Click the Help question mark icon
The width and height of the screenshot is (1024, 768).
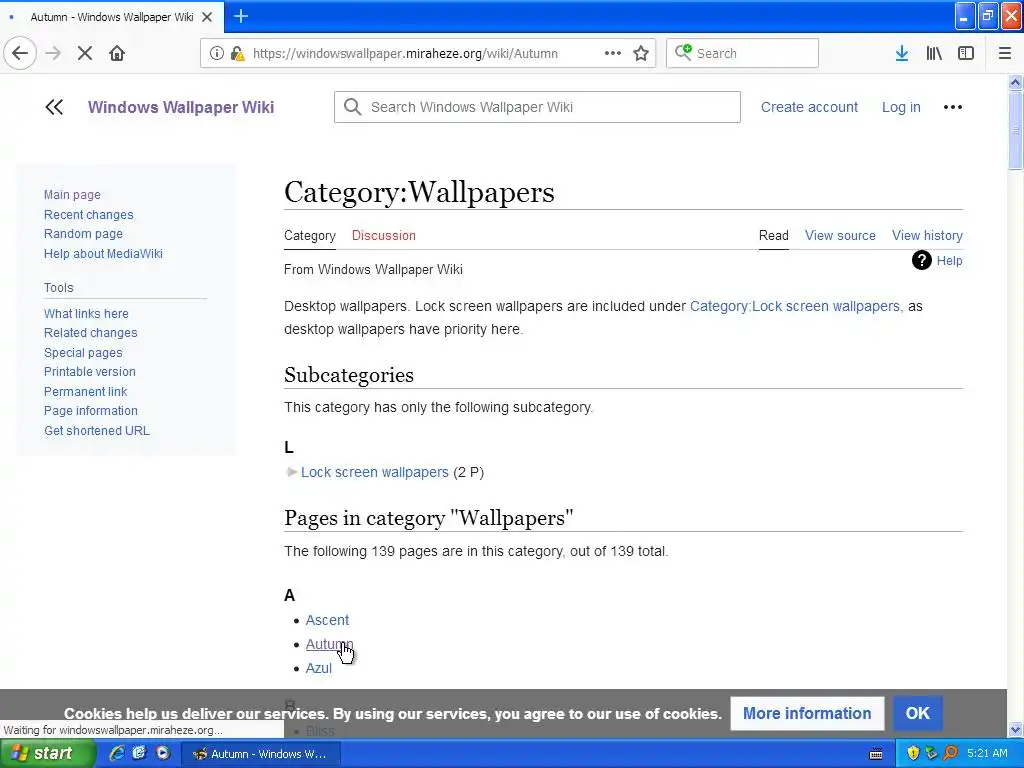click(x=921, y=261)
